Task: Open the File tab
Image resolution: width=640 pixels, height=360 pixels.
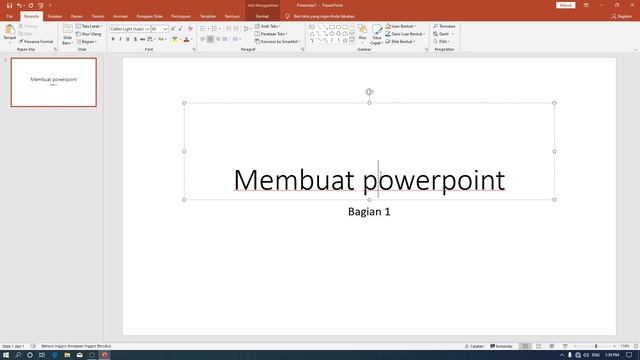Action: click(9, 16)
